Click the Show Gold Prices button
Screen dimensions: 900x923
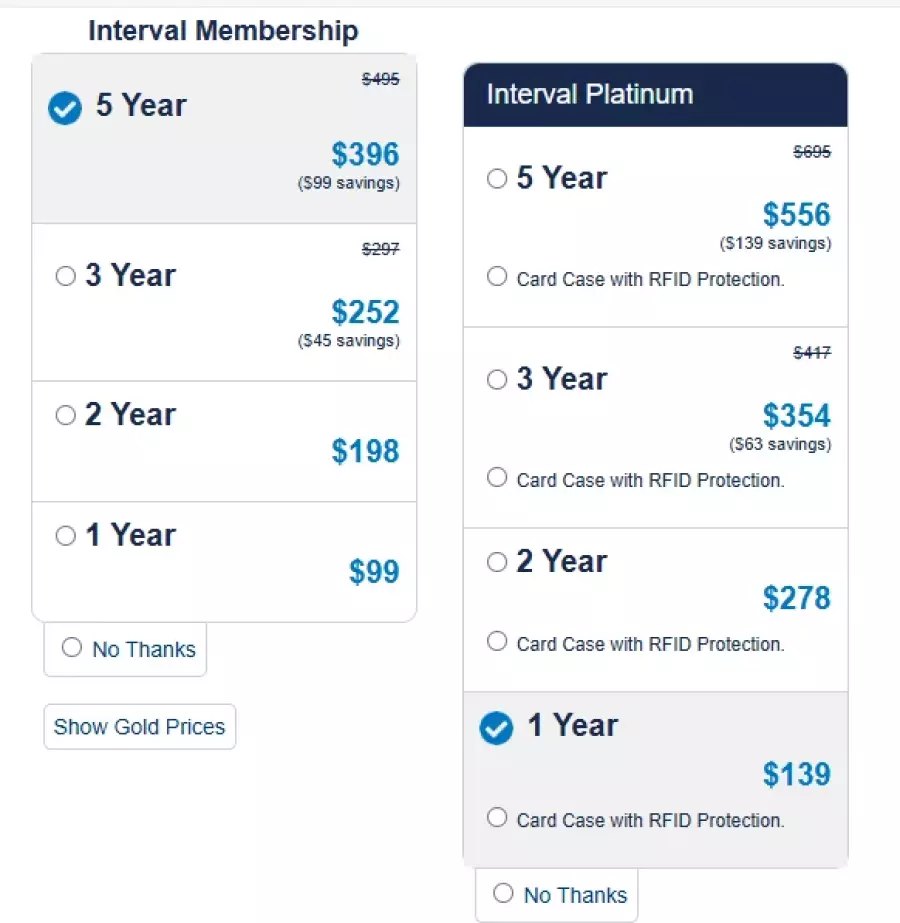[140, 727]
